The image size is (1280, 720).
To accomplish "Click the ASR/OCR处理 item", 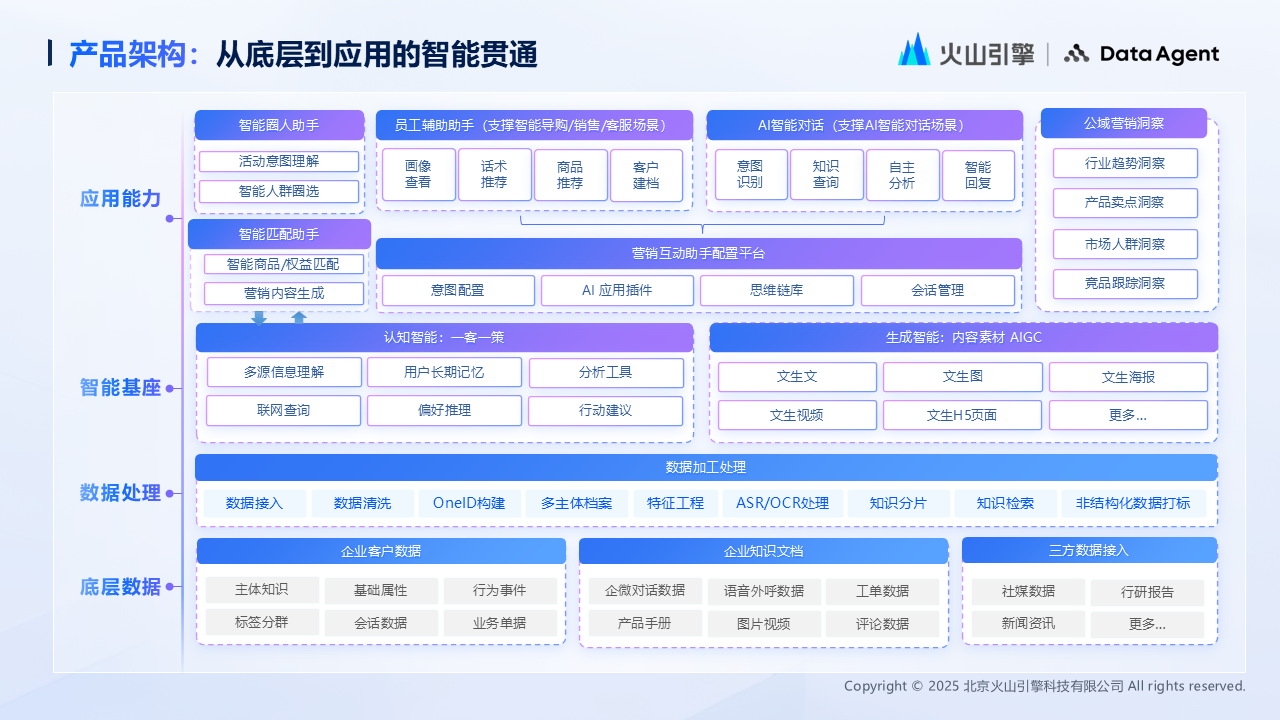I will pos(783,503).
